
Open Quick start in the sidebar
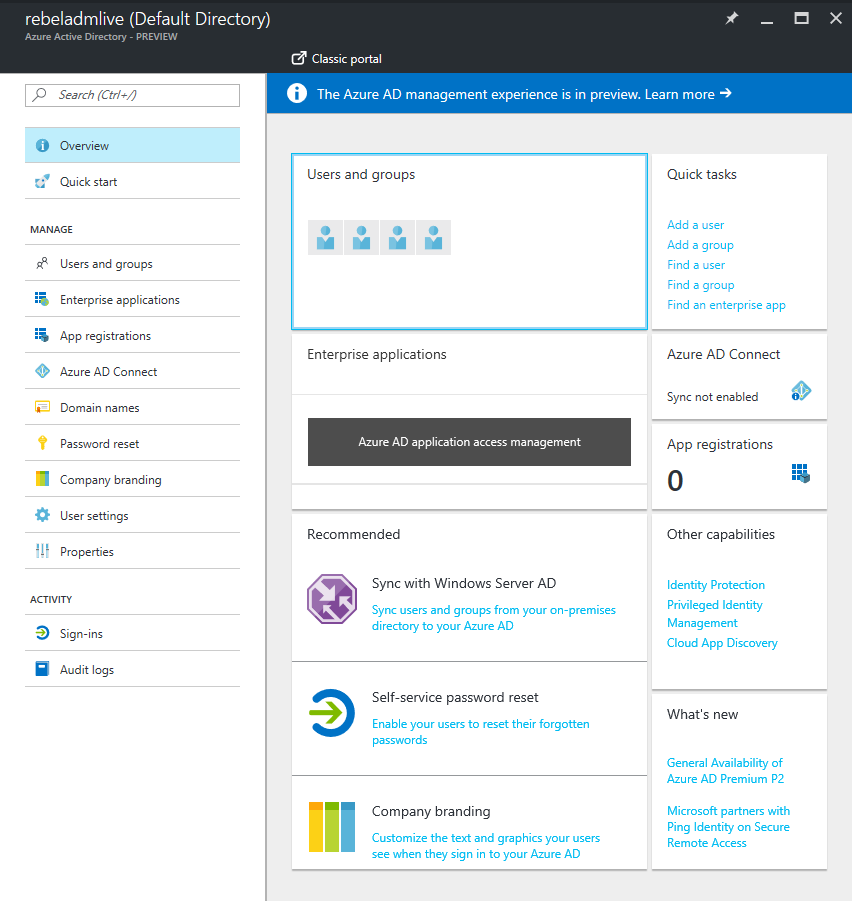[132, 182]
